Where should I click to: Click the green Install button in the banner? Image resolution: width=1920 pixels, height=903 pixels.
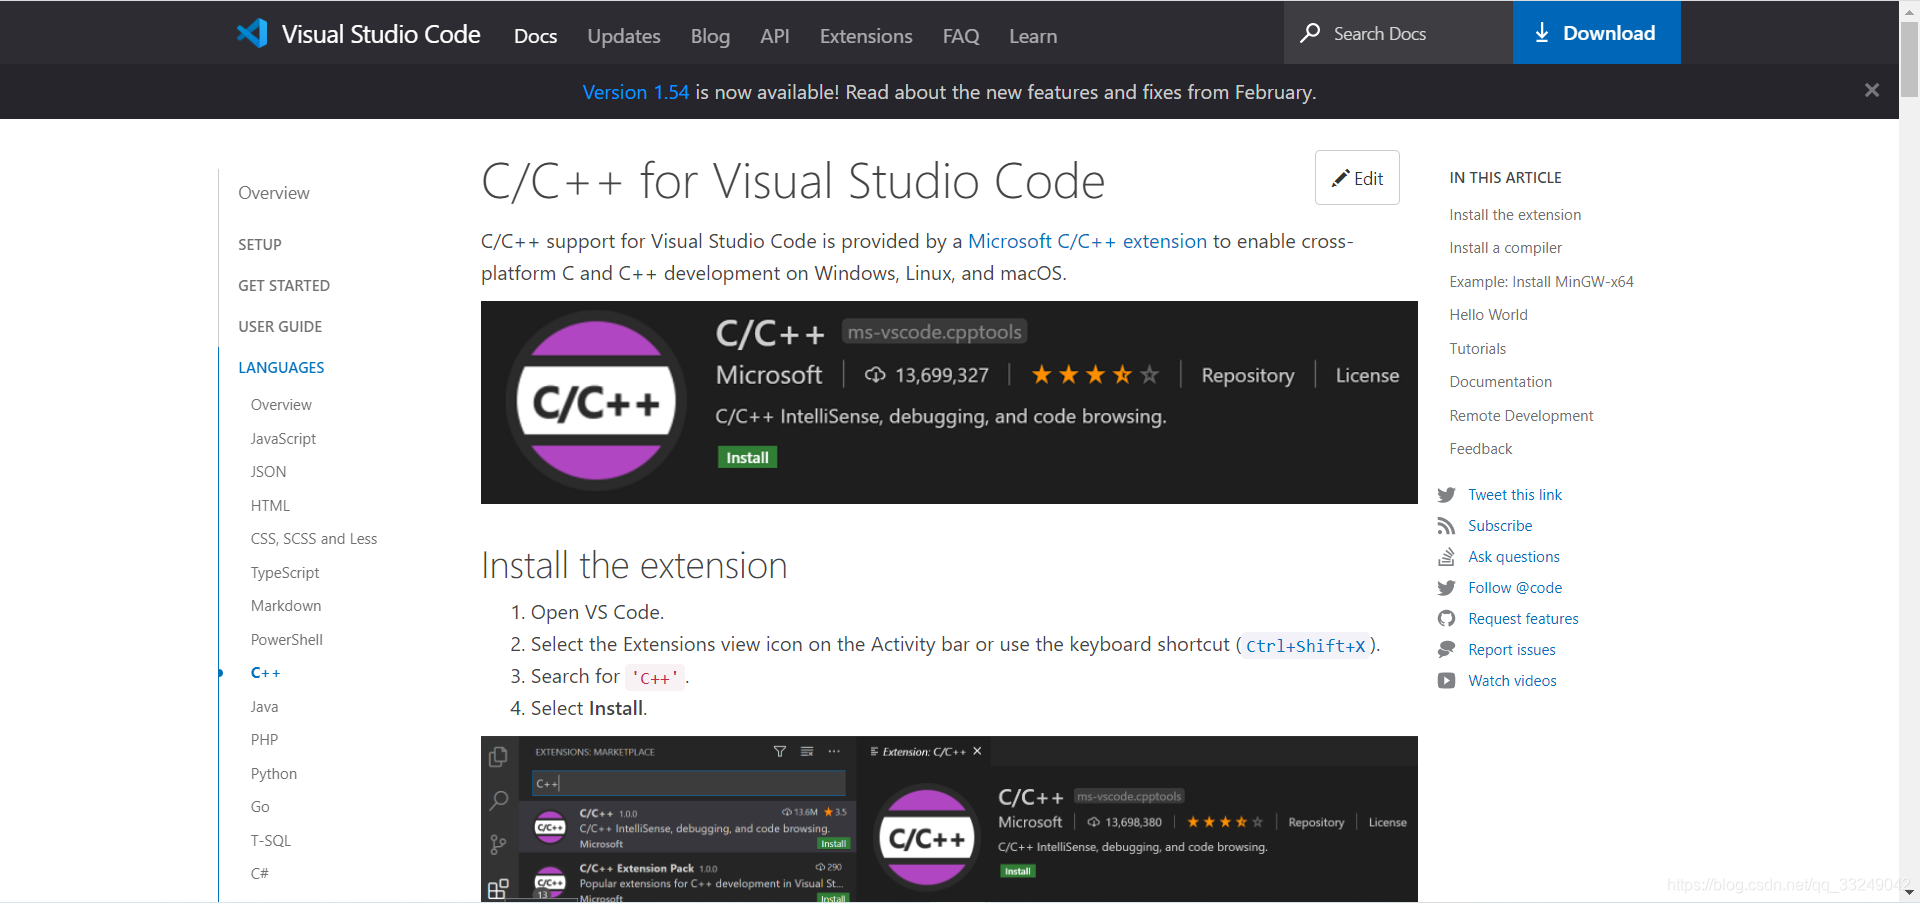(747, 457)
